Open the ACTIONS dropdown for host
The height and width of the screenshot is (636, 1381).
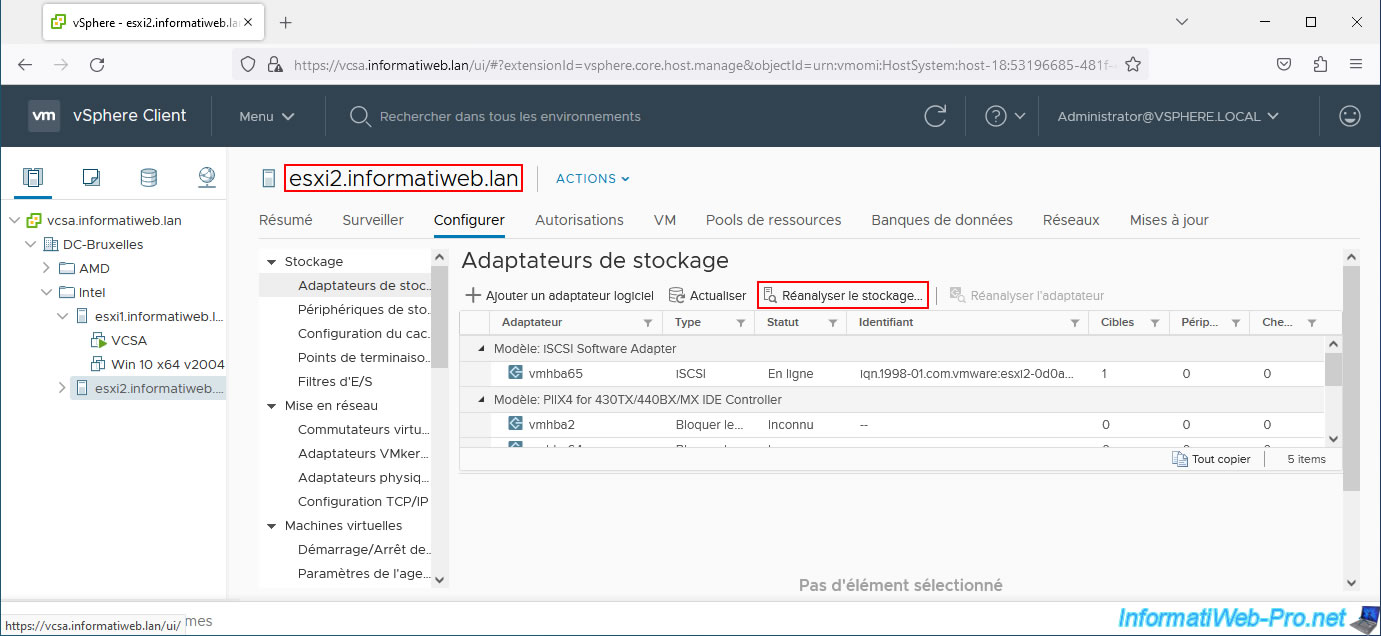coord(593,179)
